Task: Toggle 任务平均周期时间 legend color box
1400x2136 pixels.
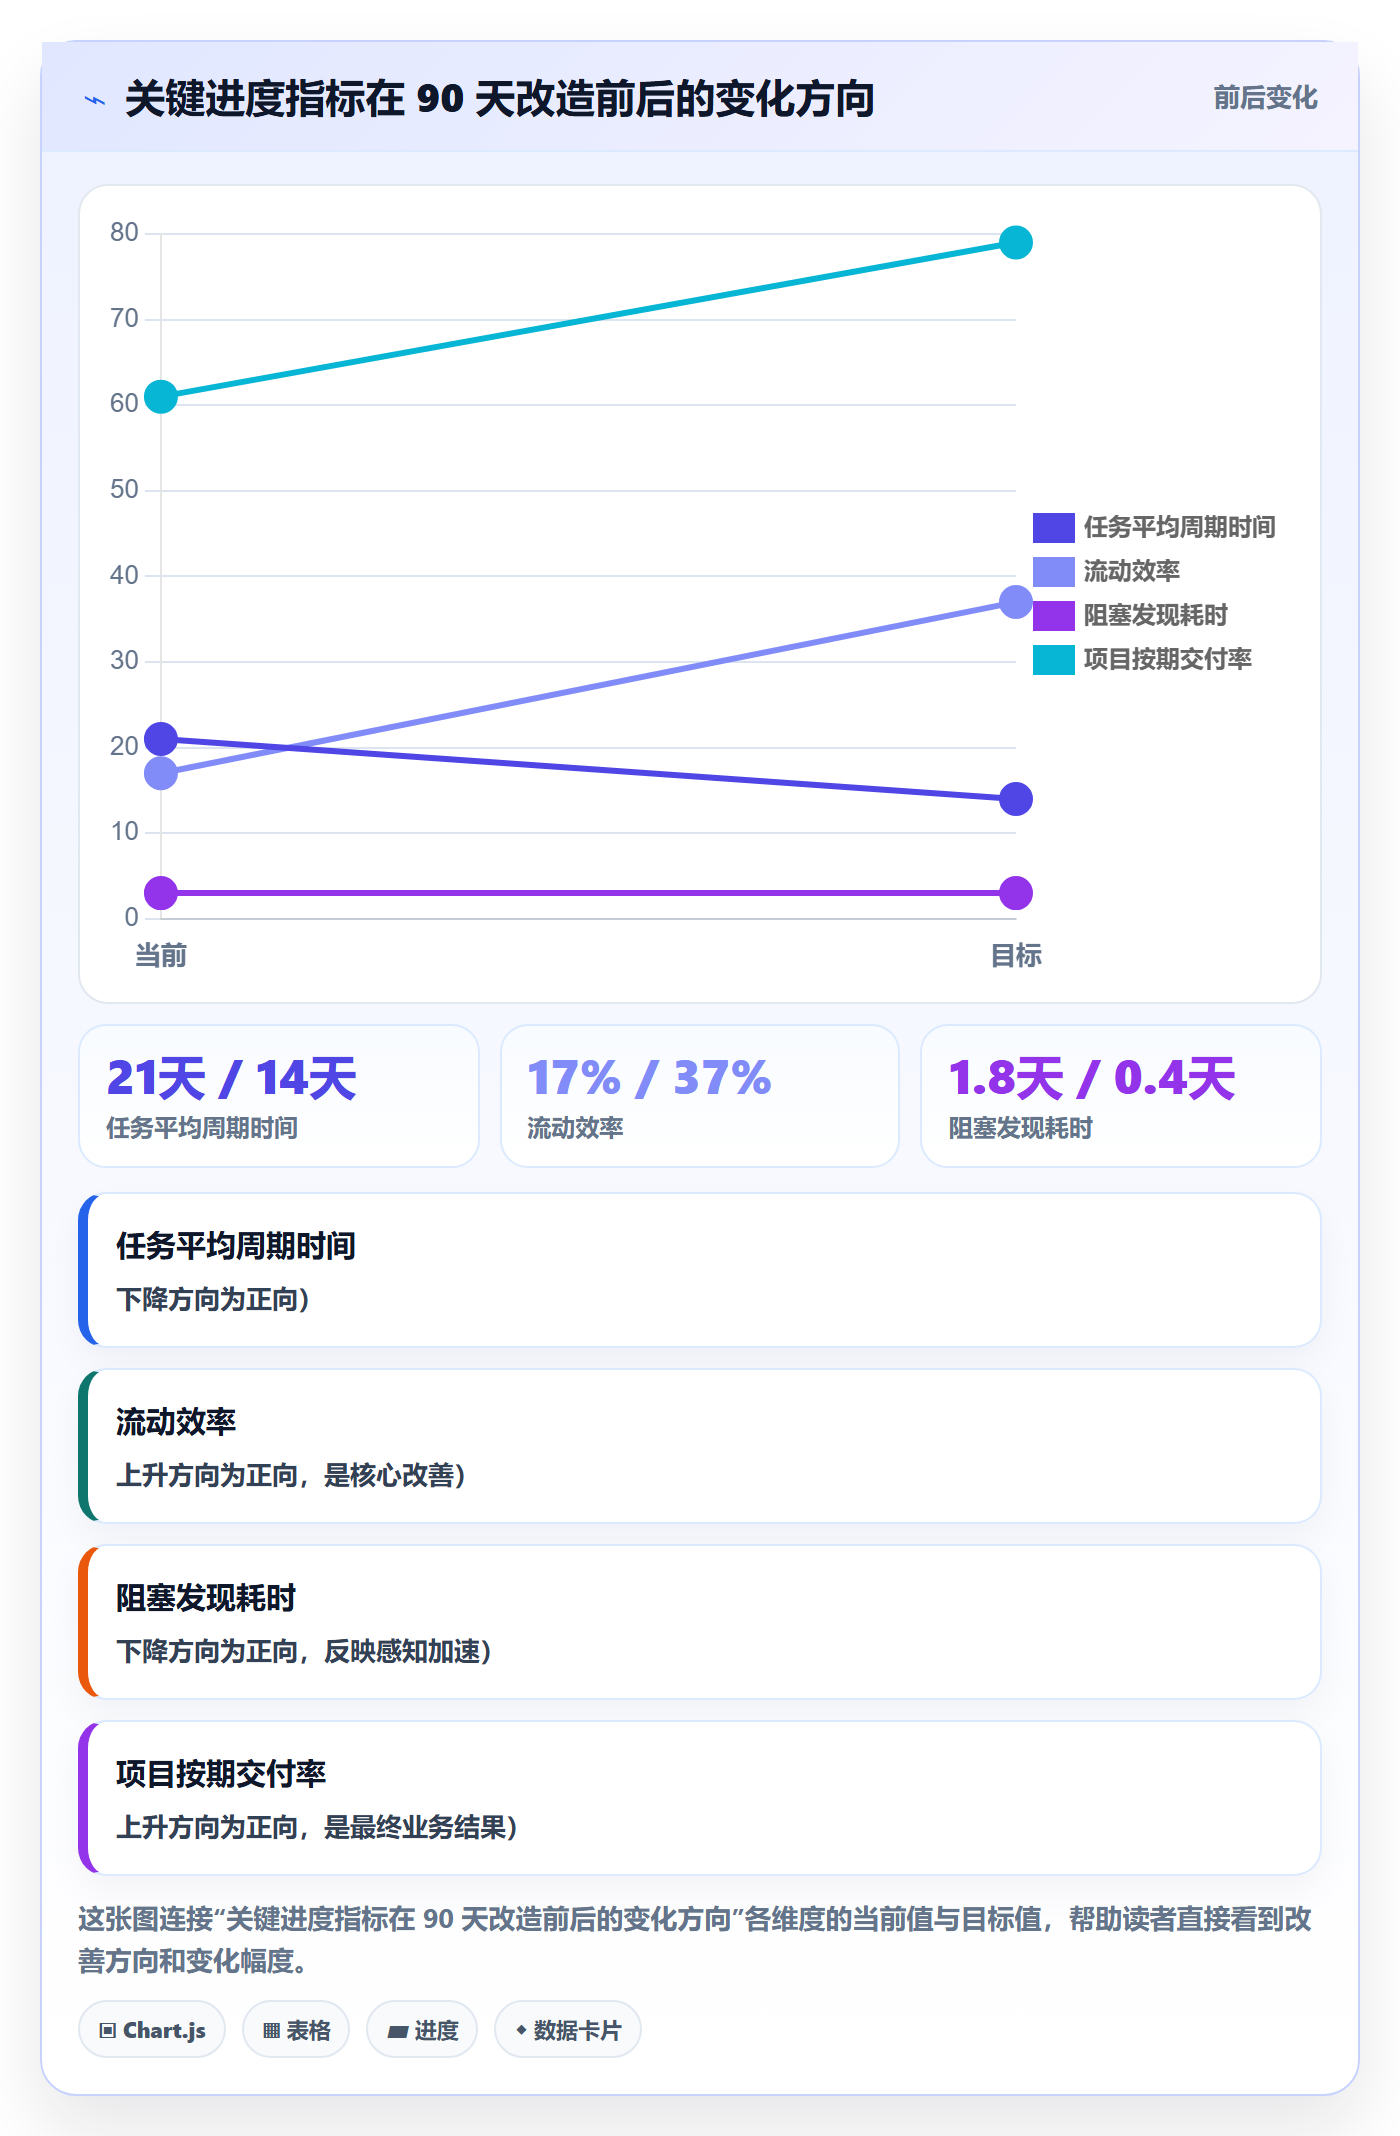Action: 1053,527
